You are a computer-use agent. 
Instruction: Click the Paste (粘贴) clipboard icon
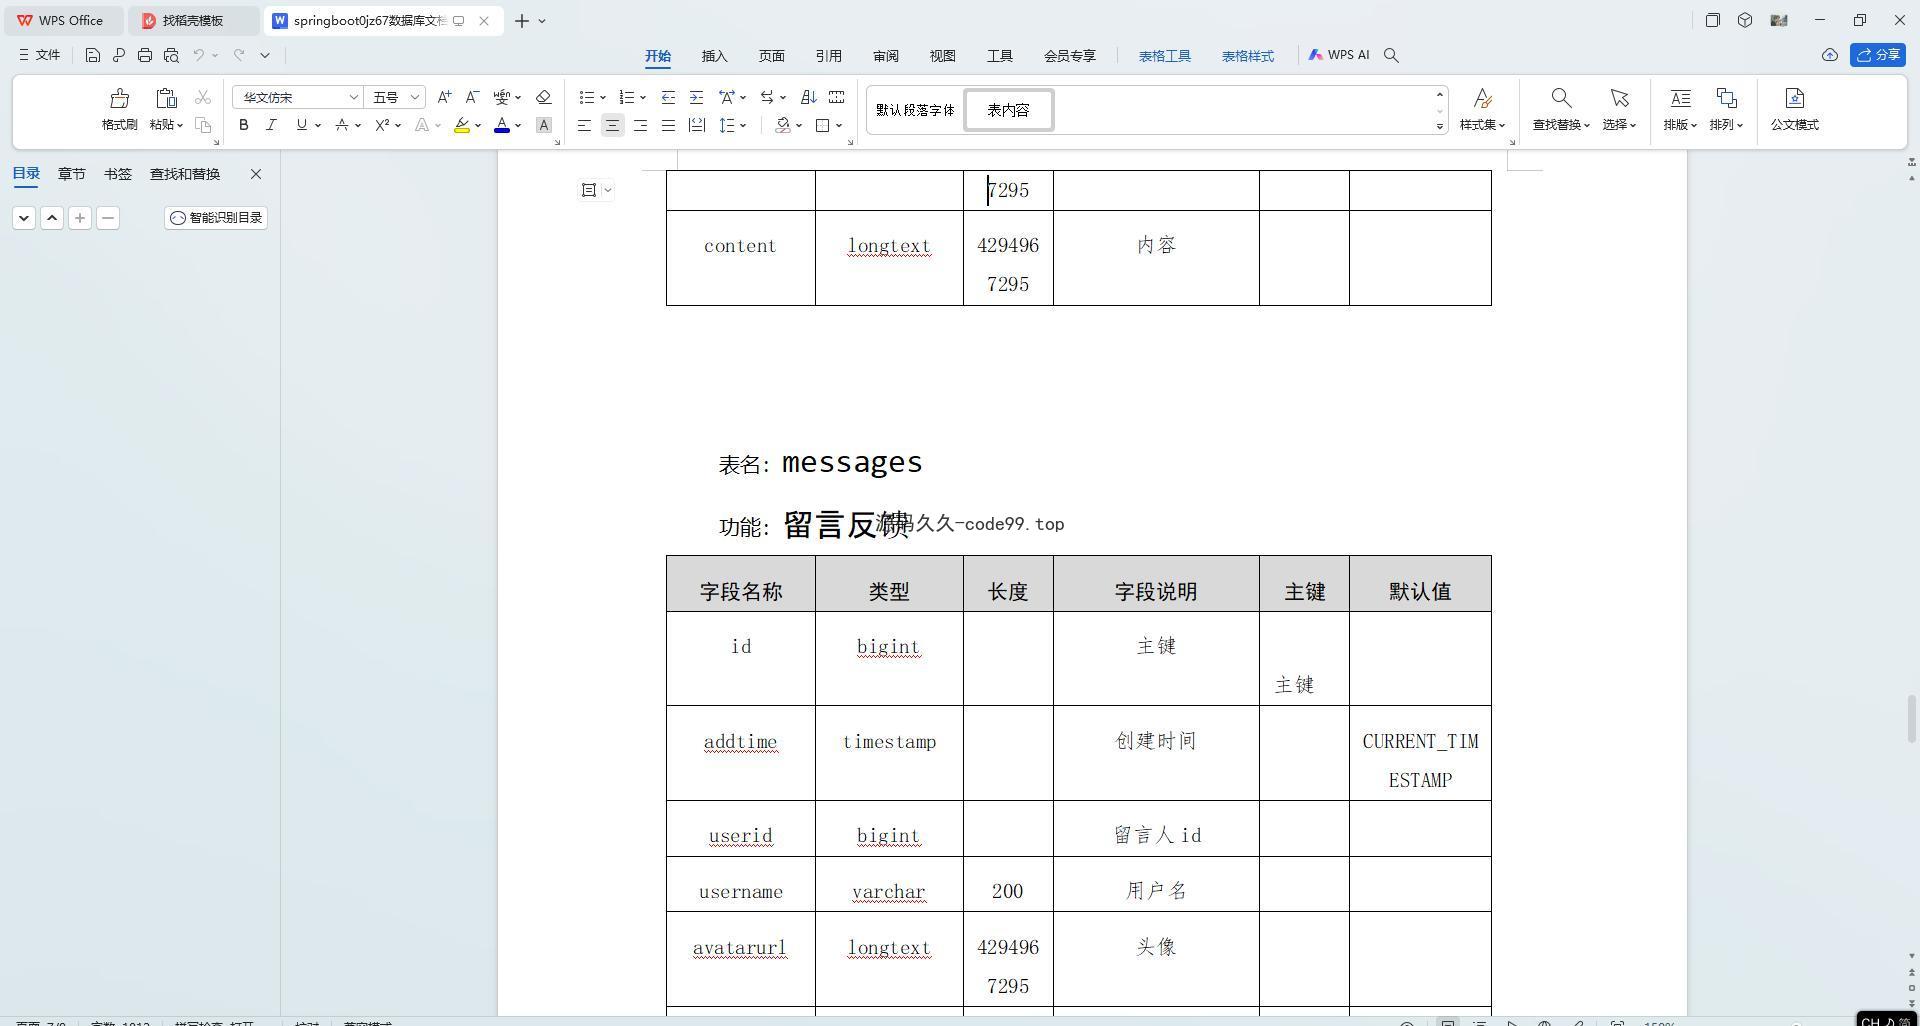(x=166, y=98)
